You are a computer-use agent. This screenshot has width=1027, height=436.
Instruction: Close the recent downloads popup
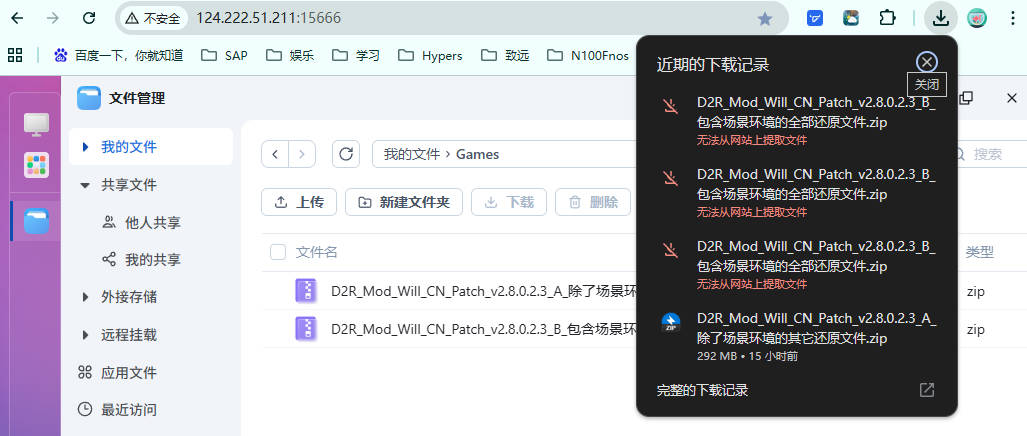click(926, 62)
